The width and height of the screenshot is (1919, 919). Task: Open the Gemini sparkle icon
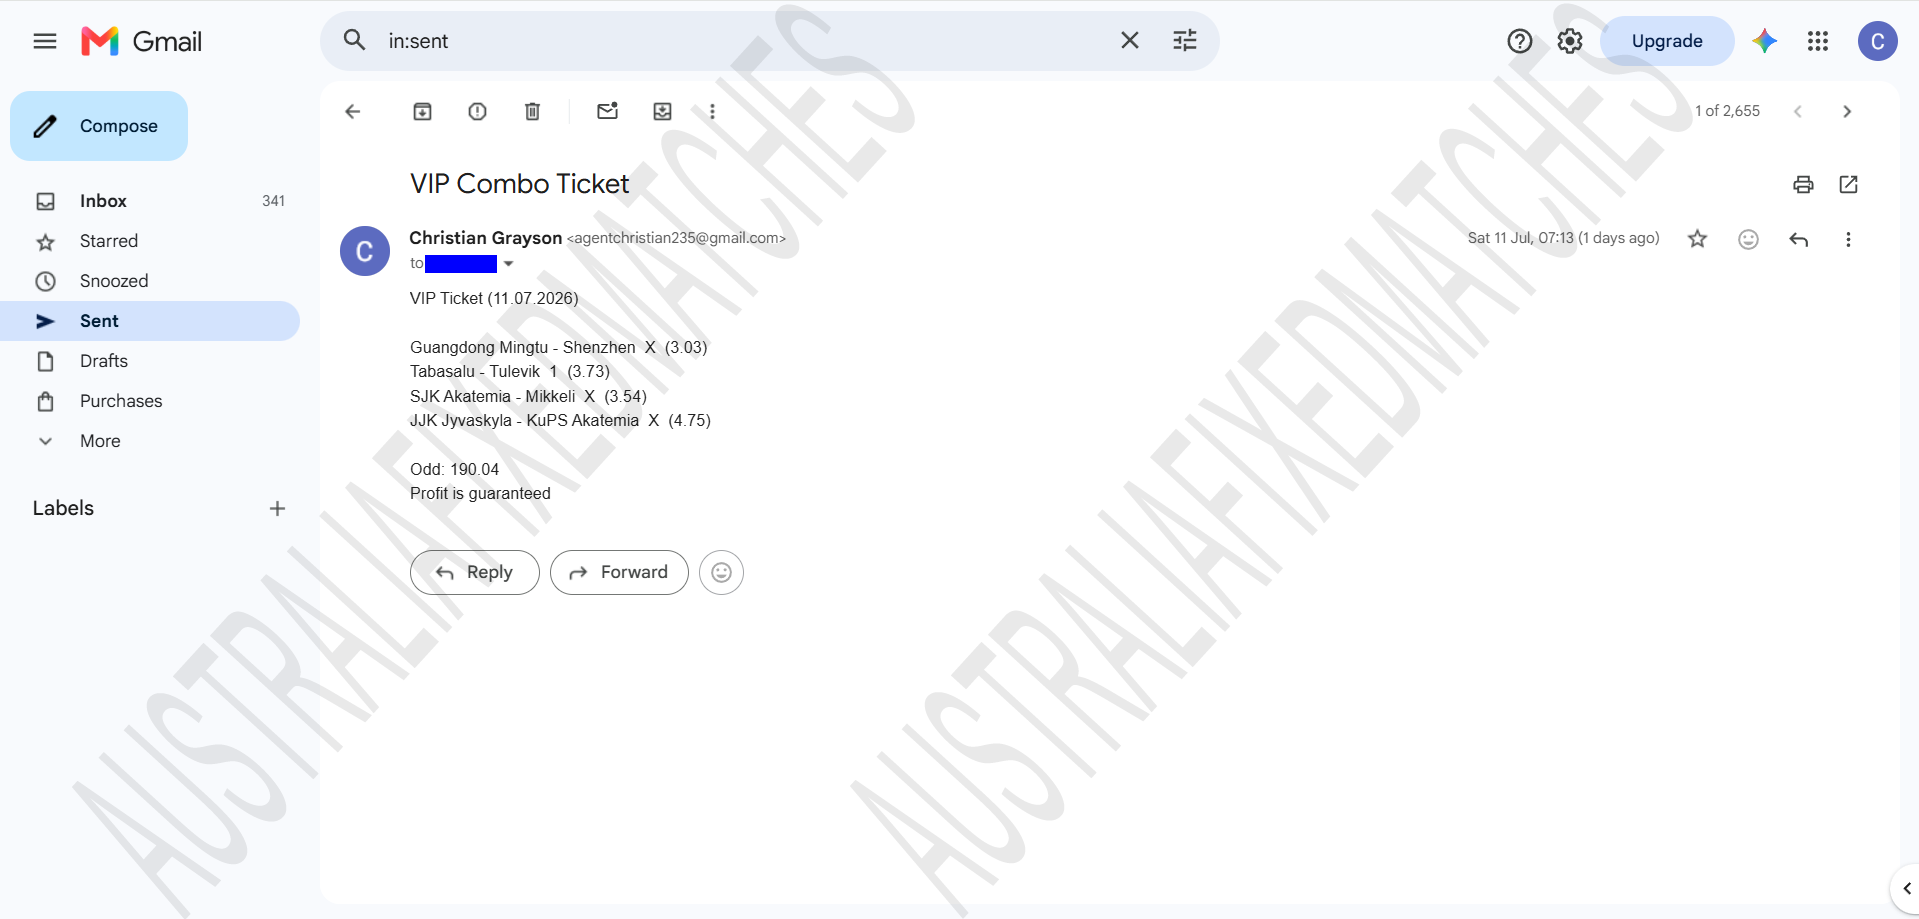[1765, 41]
